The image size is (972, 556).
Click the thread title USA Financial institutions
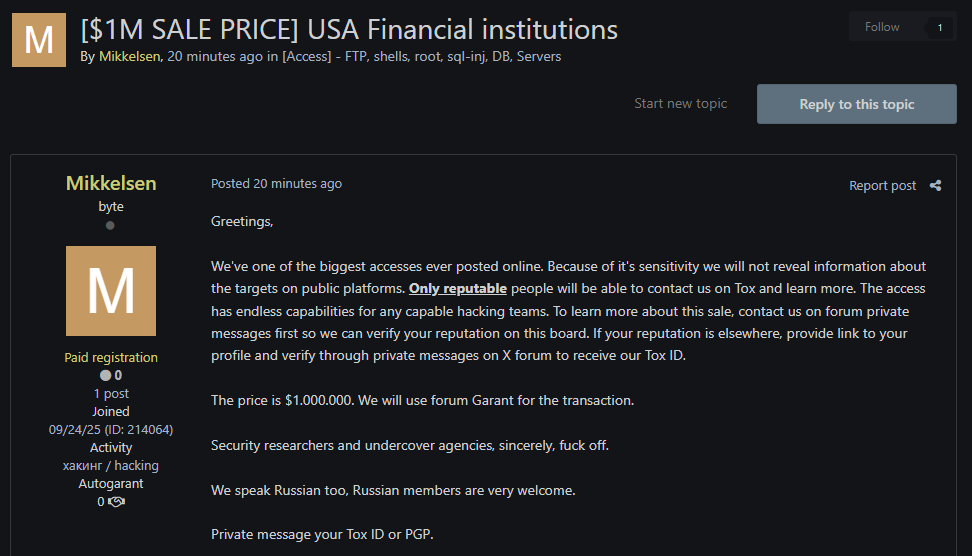tap(349, 30)
